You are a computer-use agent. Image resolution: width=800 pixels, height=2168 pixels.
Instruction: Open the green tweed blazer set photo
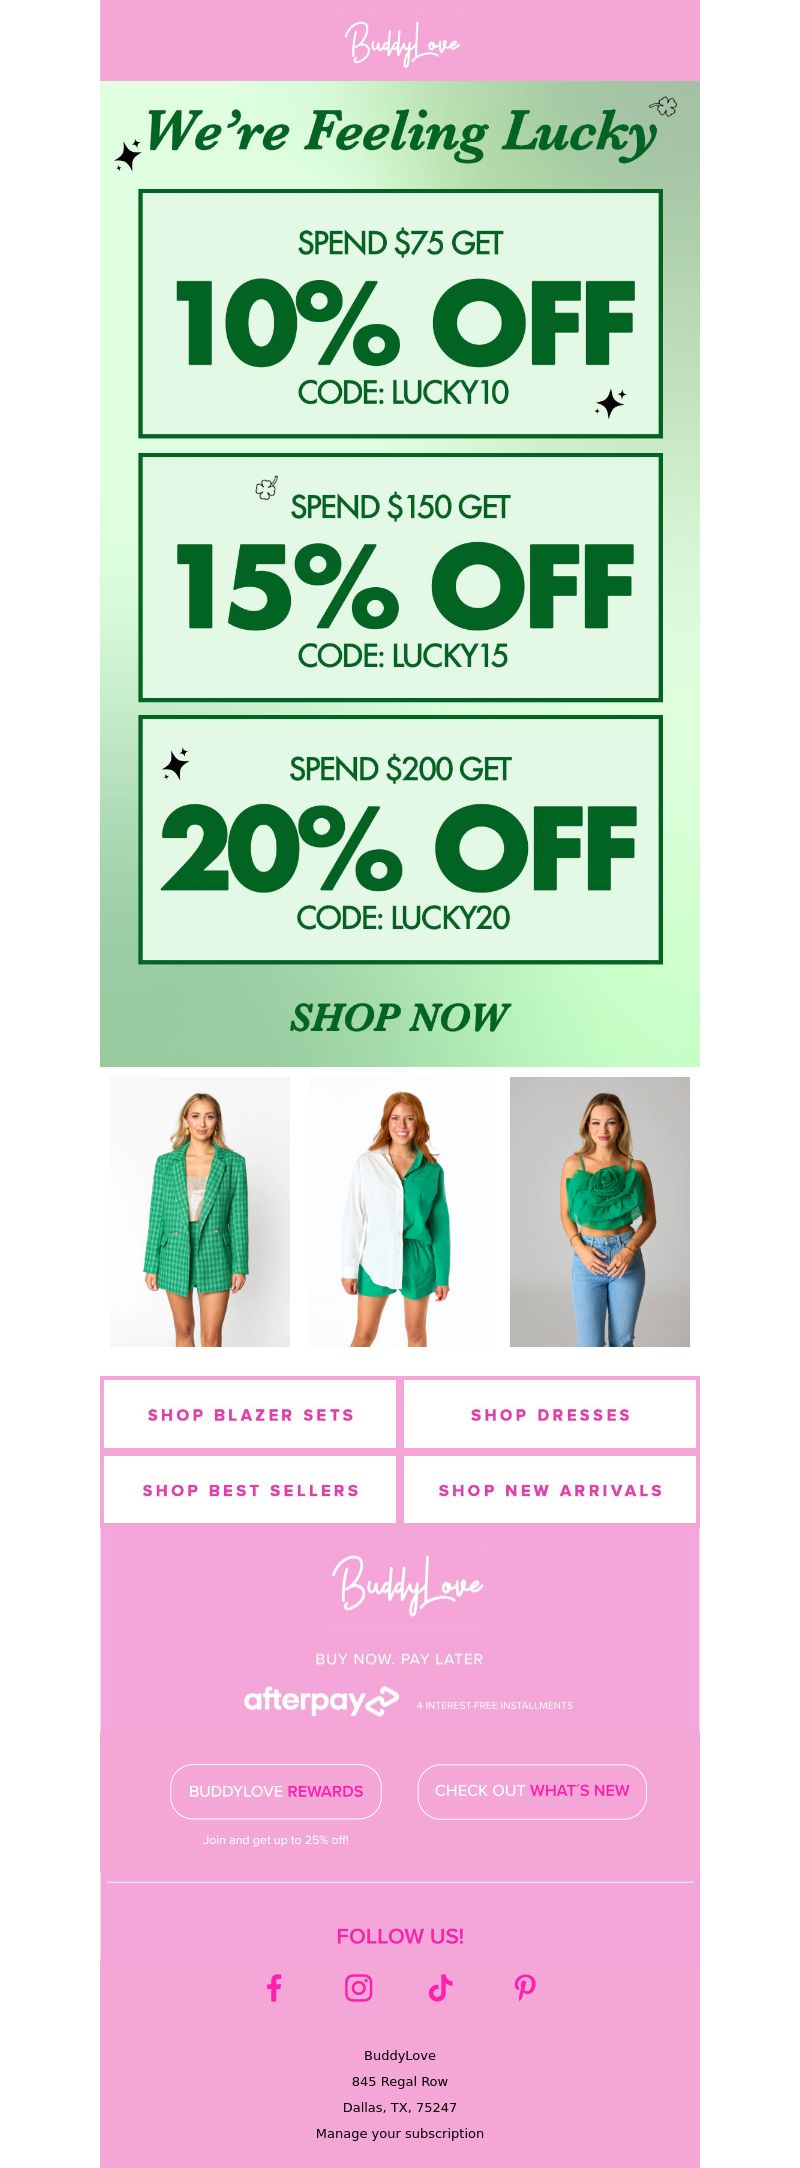tap(200, 1212)
